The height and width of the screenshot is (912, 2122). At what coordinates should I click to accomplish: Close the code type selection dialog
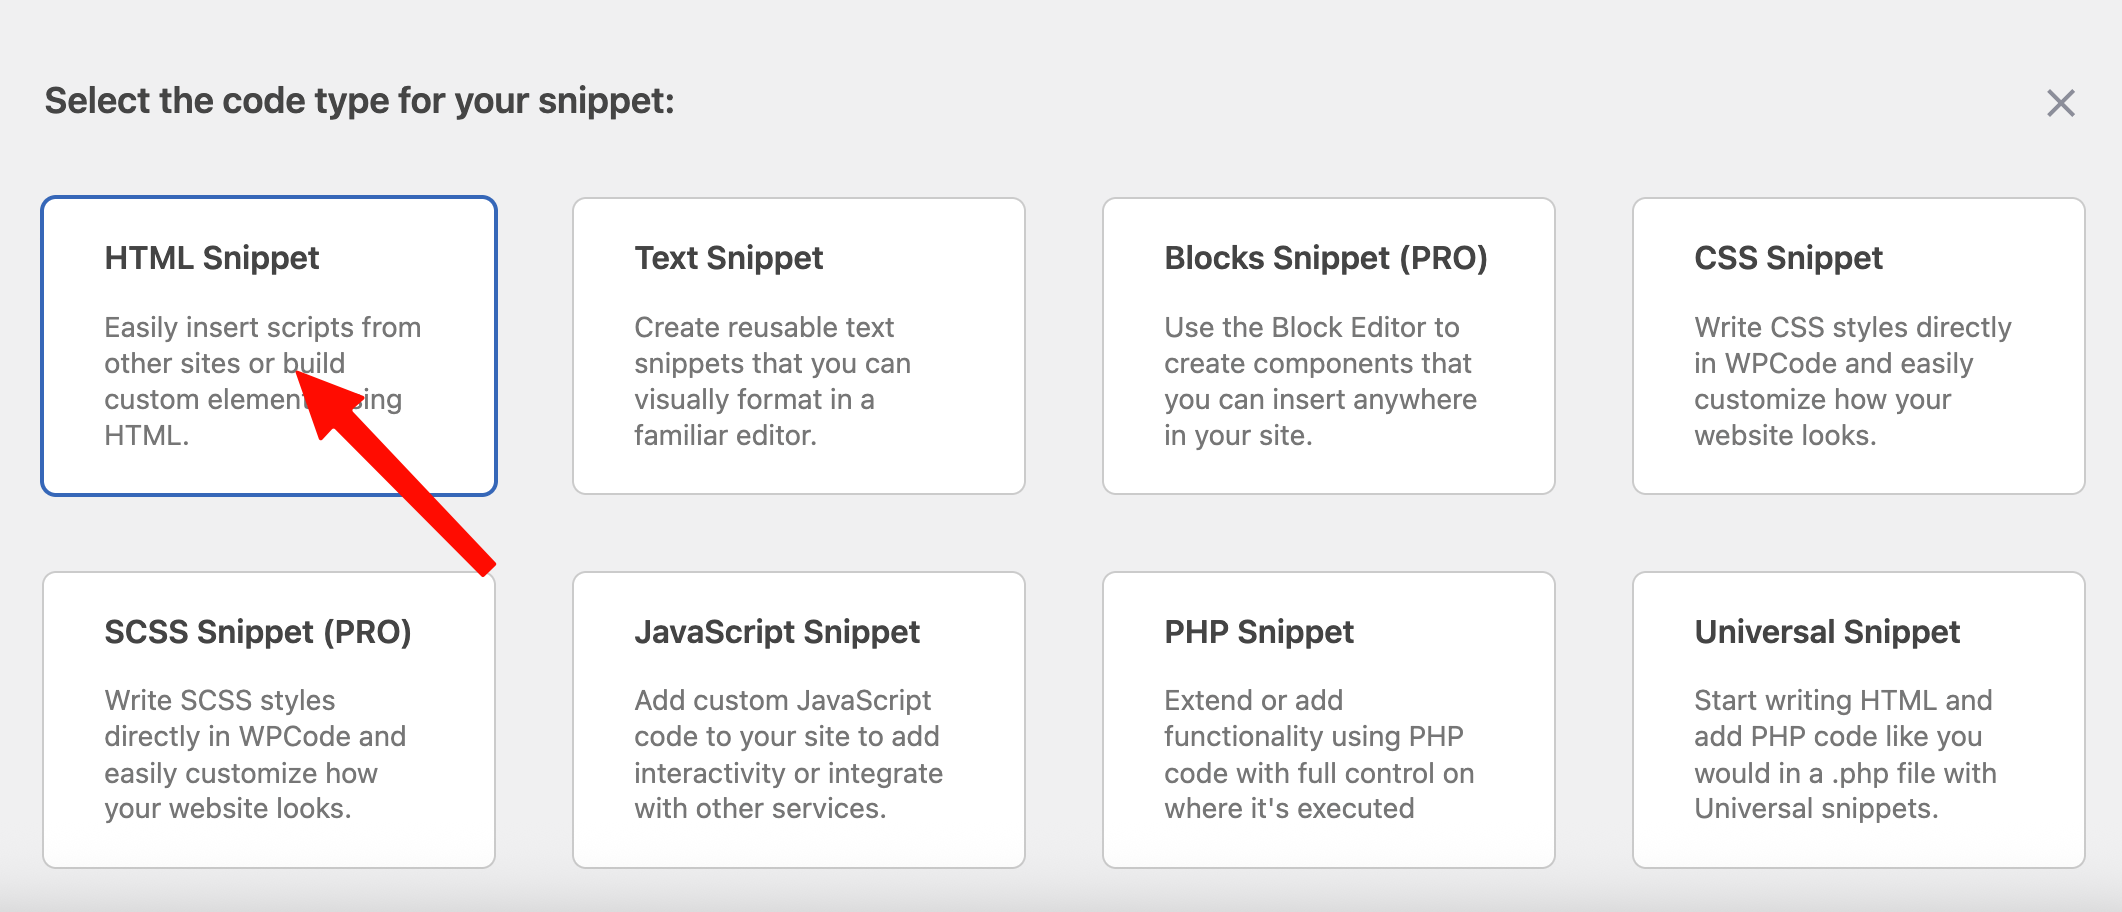(2060, 103)
